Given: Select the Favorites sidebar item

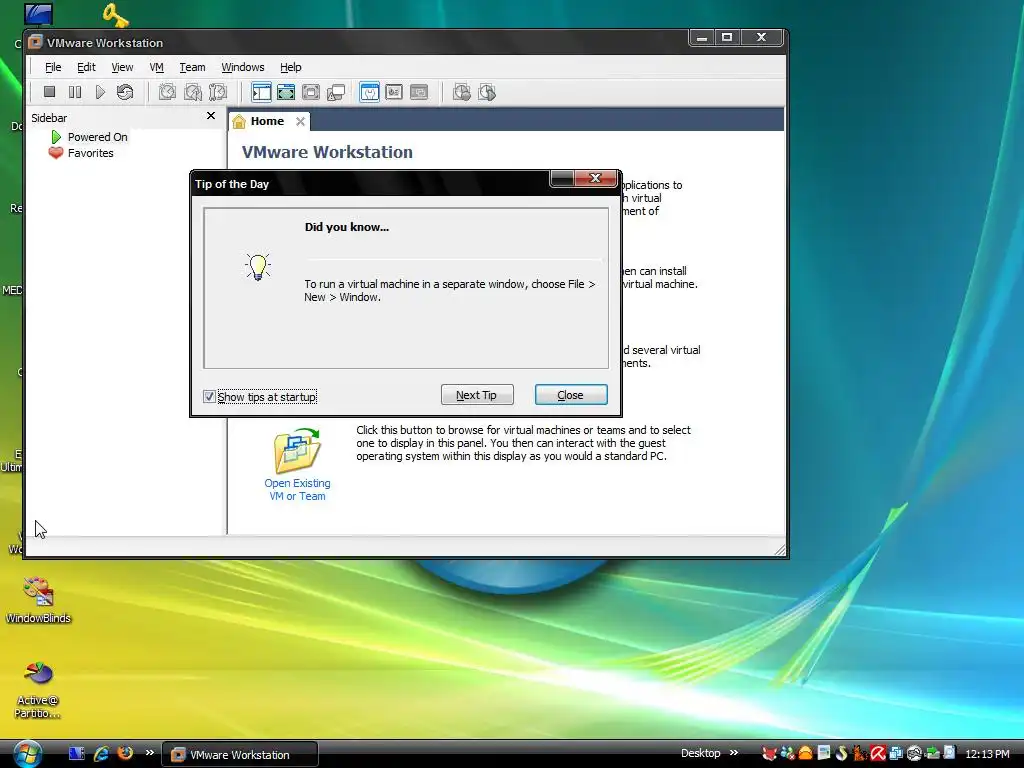Looking at the screenshot, I should 90,153.
